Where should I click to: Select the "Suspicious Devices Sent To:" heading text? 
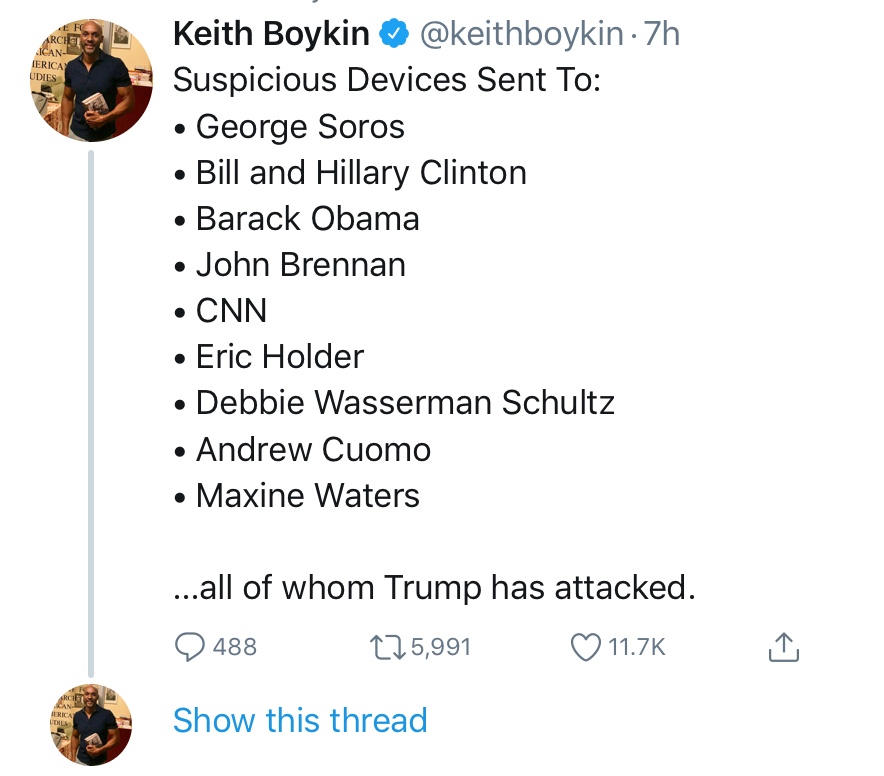(x=386, y=81)
